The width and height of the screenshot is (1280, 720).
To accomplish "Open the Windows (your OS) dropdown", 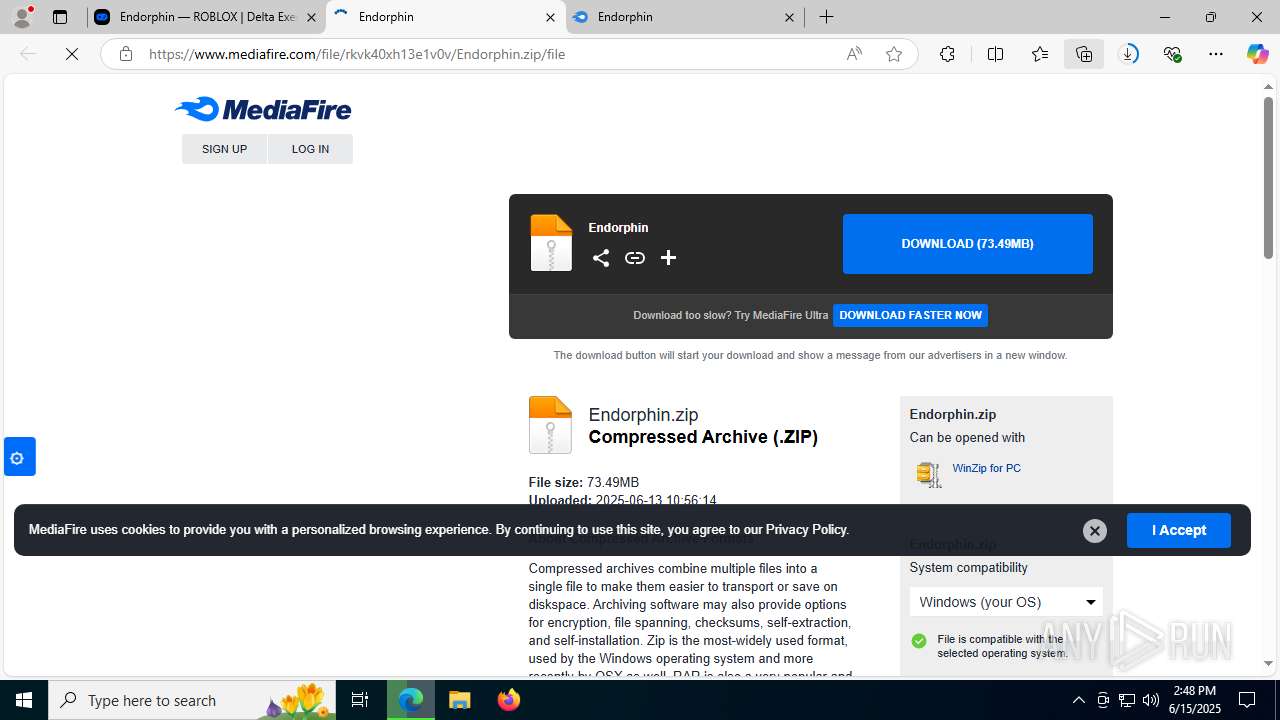I will point(1006,602).
